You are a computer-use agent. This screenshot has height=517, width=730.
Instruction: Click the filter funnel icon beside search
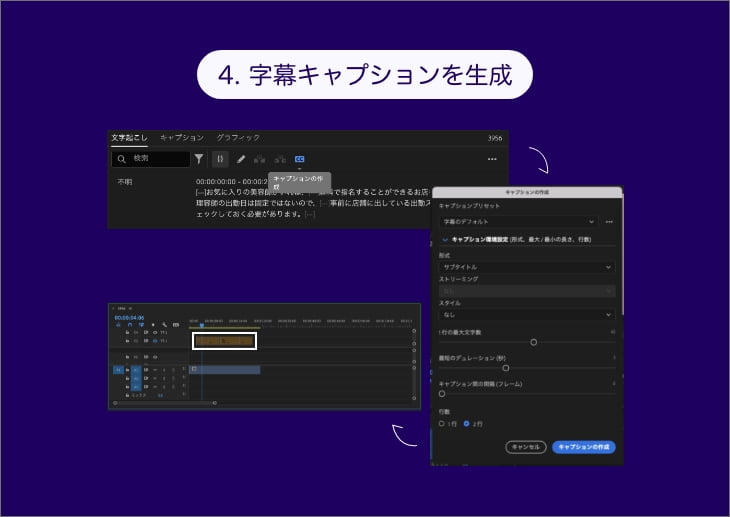[199, 158]
